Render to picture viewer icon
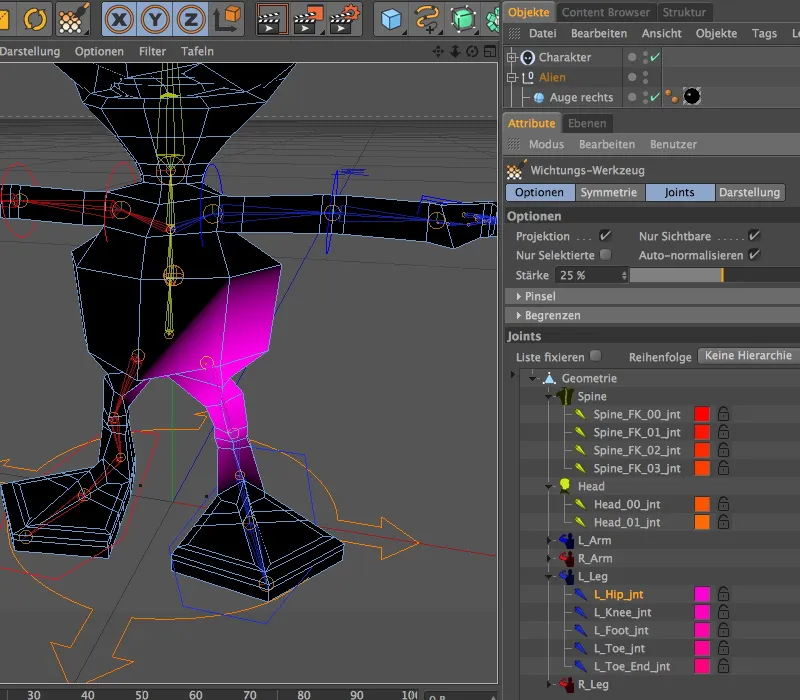The image size is (800, 700). 309,19
